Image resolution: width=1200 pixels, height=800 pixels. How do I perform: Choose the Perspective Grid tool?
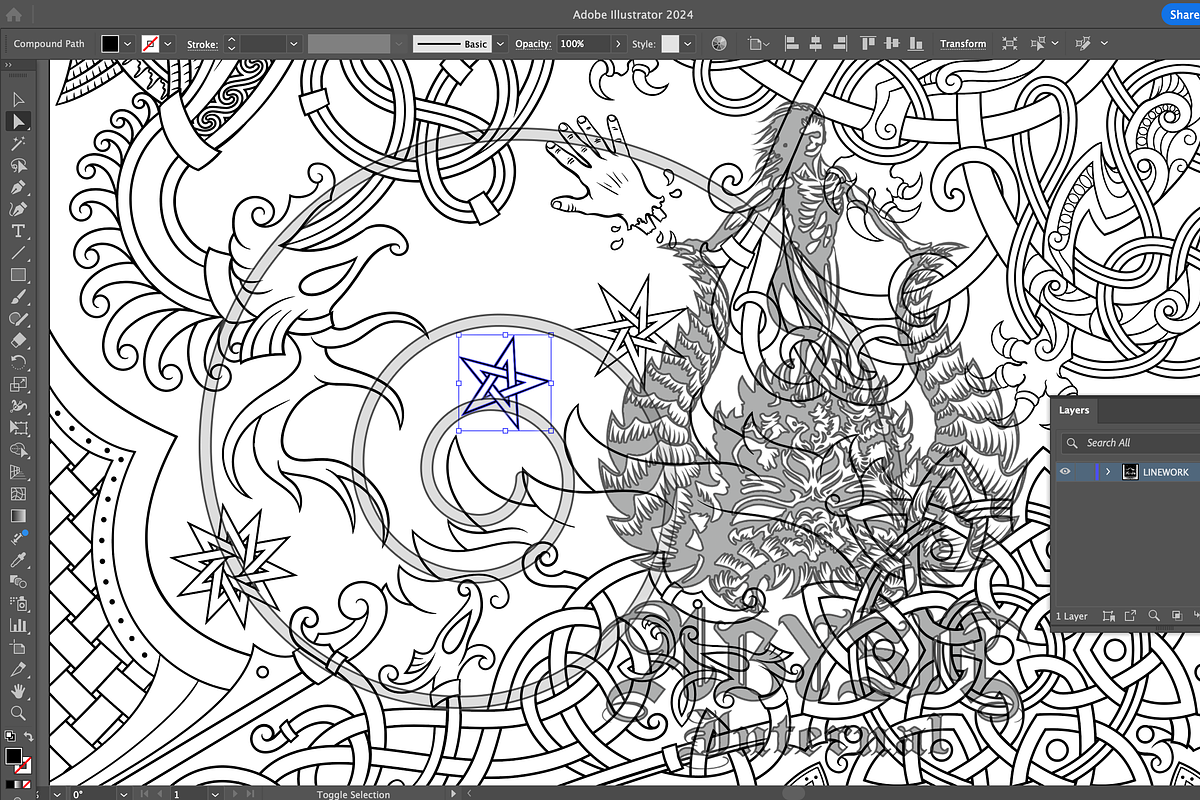pos(18,472)
